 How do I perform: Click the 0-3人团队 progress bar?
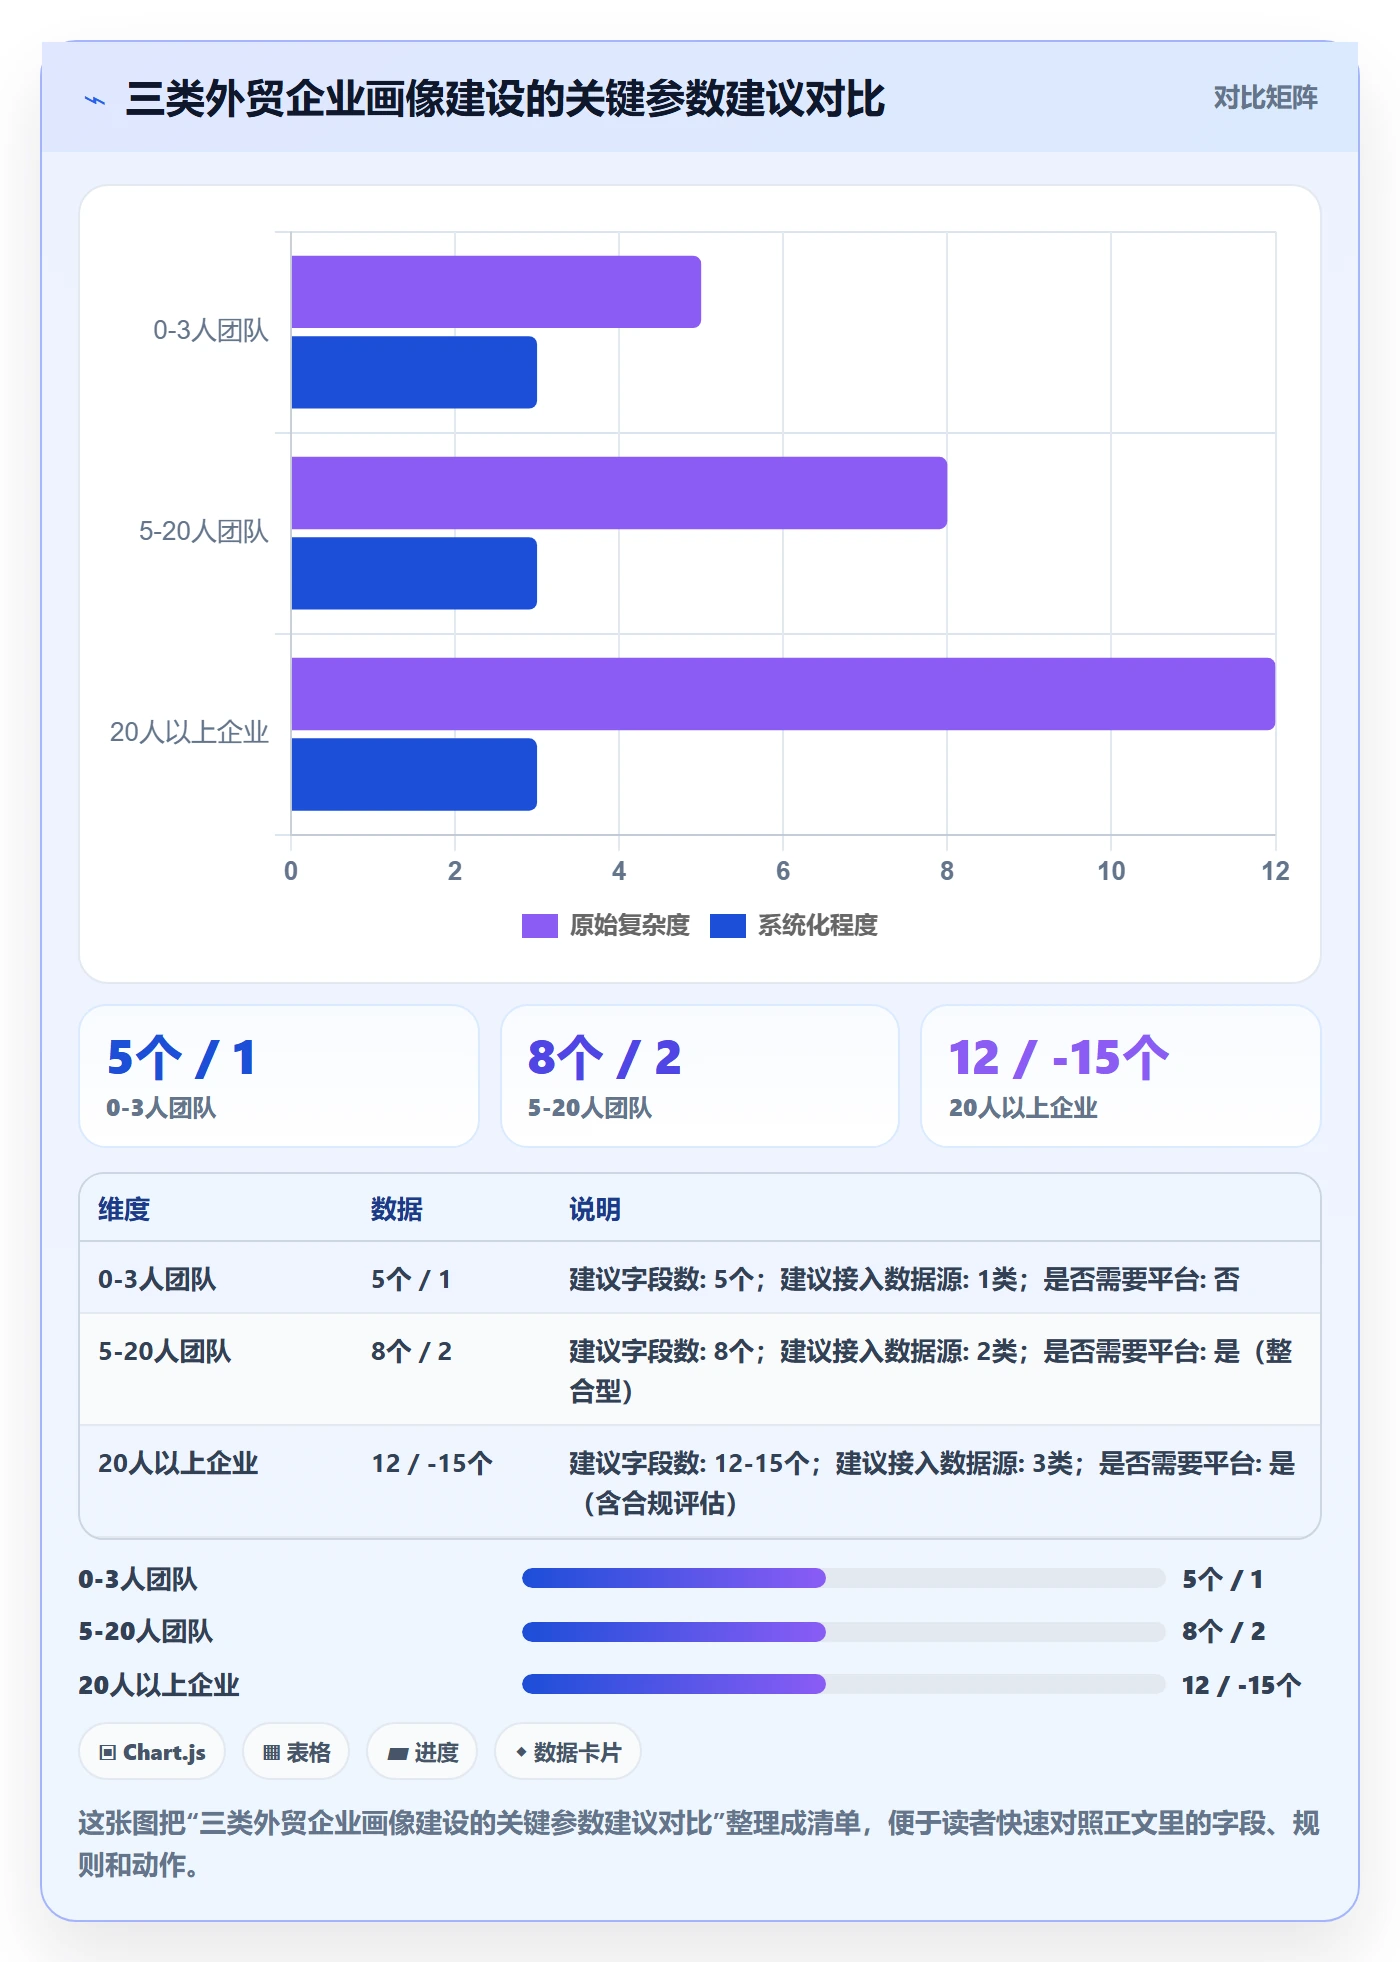tap(843, 1579)
